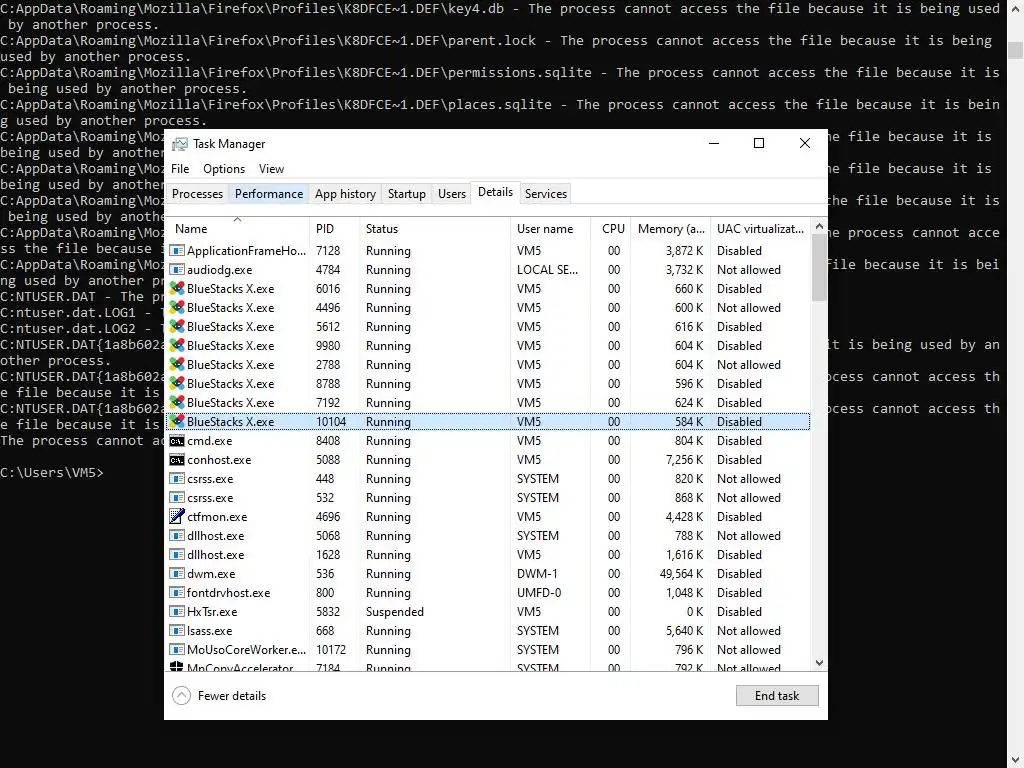Click PID 10172 in the list
The image size is (1024, 768).
pyautogui.click(x=331, y=650)
